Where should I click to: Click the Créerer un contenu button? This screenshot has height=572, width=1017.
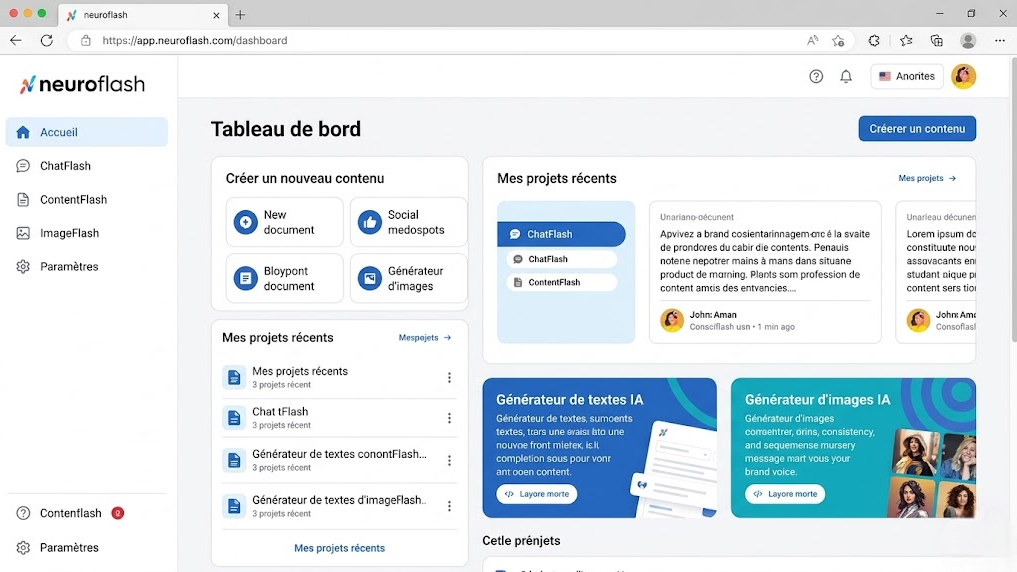[x=916, y=129]
